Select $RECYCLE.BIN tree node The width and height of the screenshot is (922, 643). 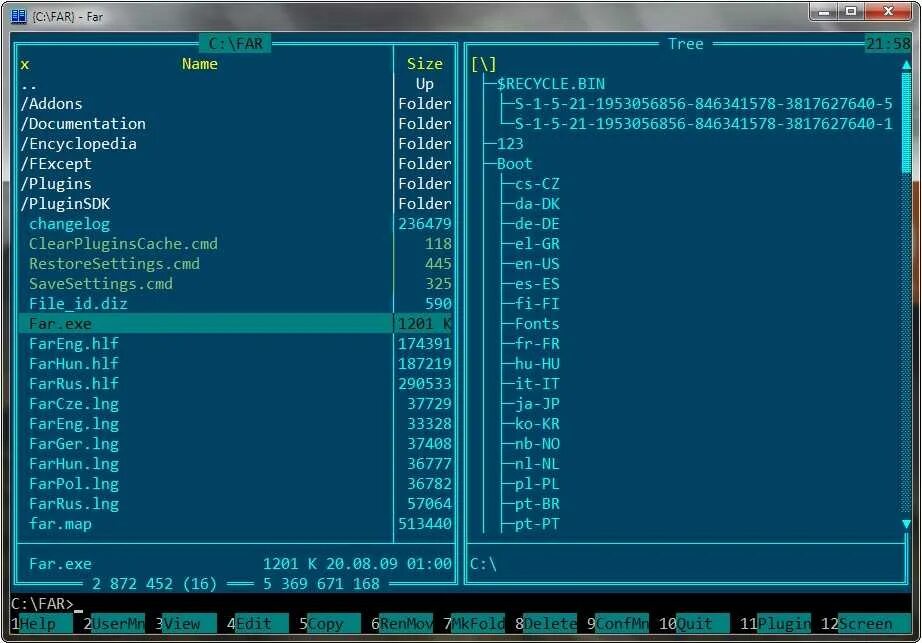pyautogui.click(x=550, y=83)
